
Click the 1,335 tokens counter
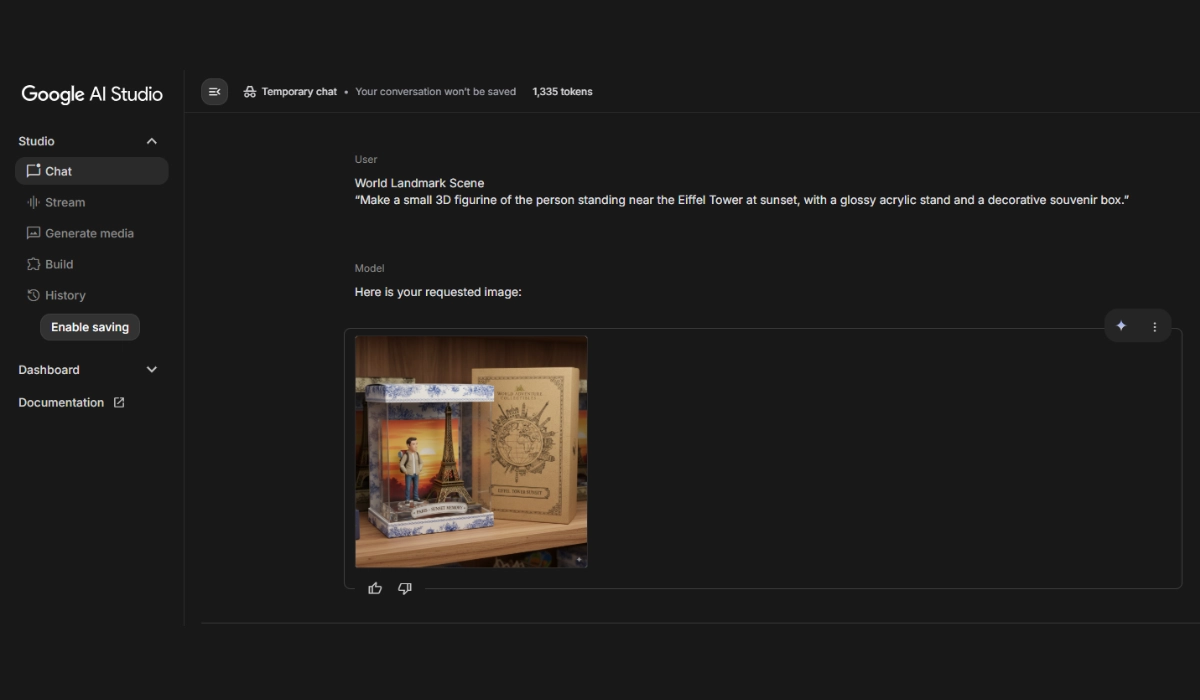pos(562,92)
